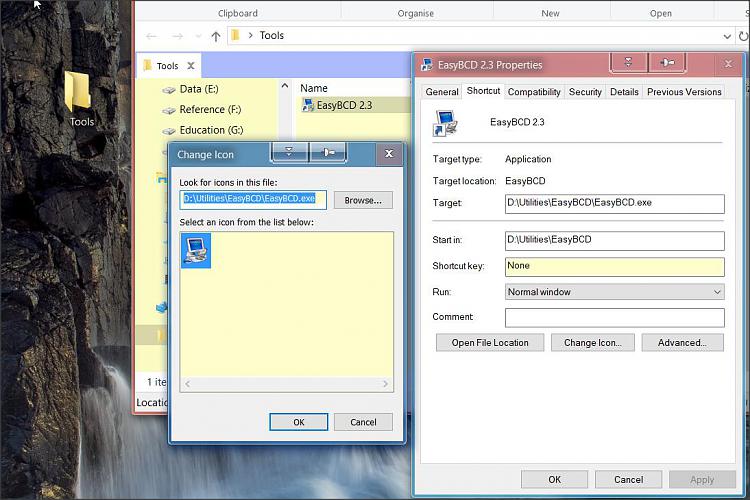Click the Properties window title icon
Screen dimensions: 750x500
coord(427,65)
